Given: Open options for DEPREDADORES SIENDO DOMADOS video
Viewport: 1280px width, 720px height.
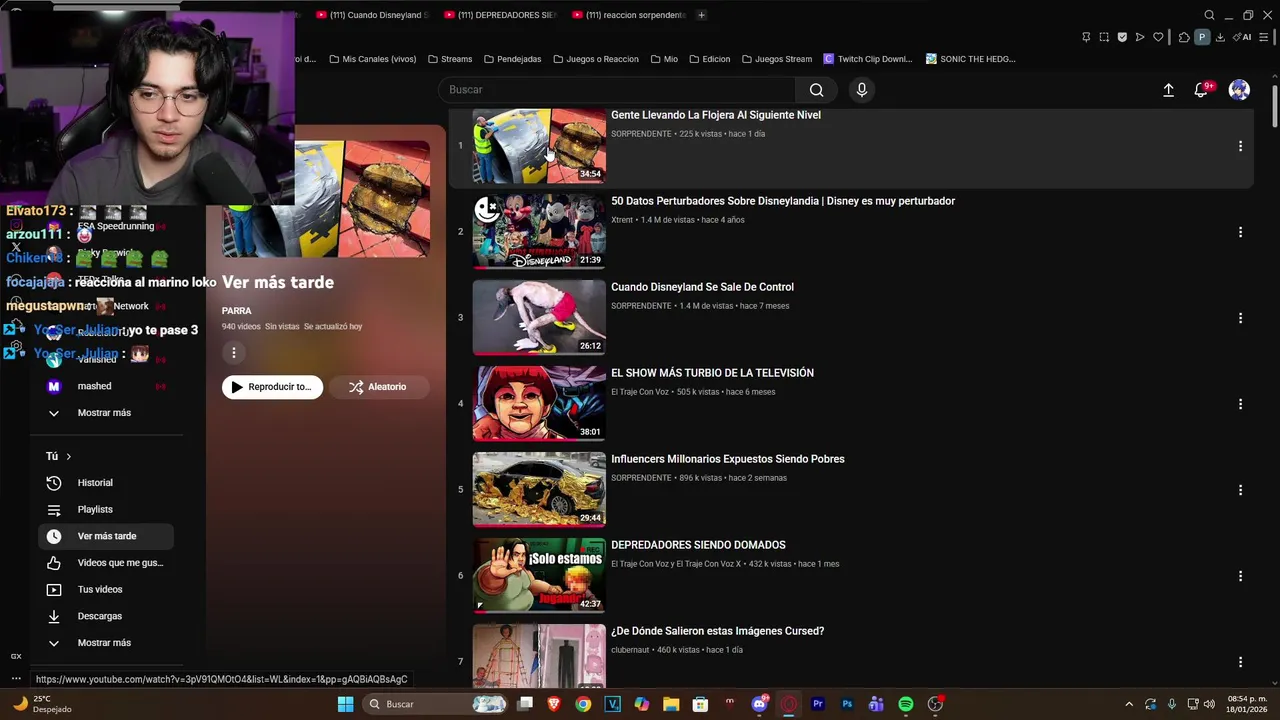Looking at the screenshot, I should coord(1240,576).
